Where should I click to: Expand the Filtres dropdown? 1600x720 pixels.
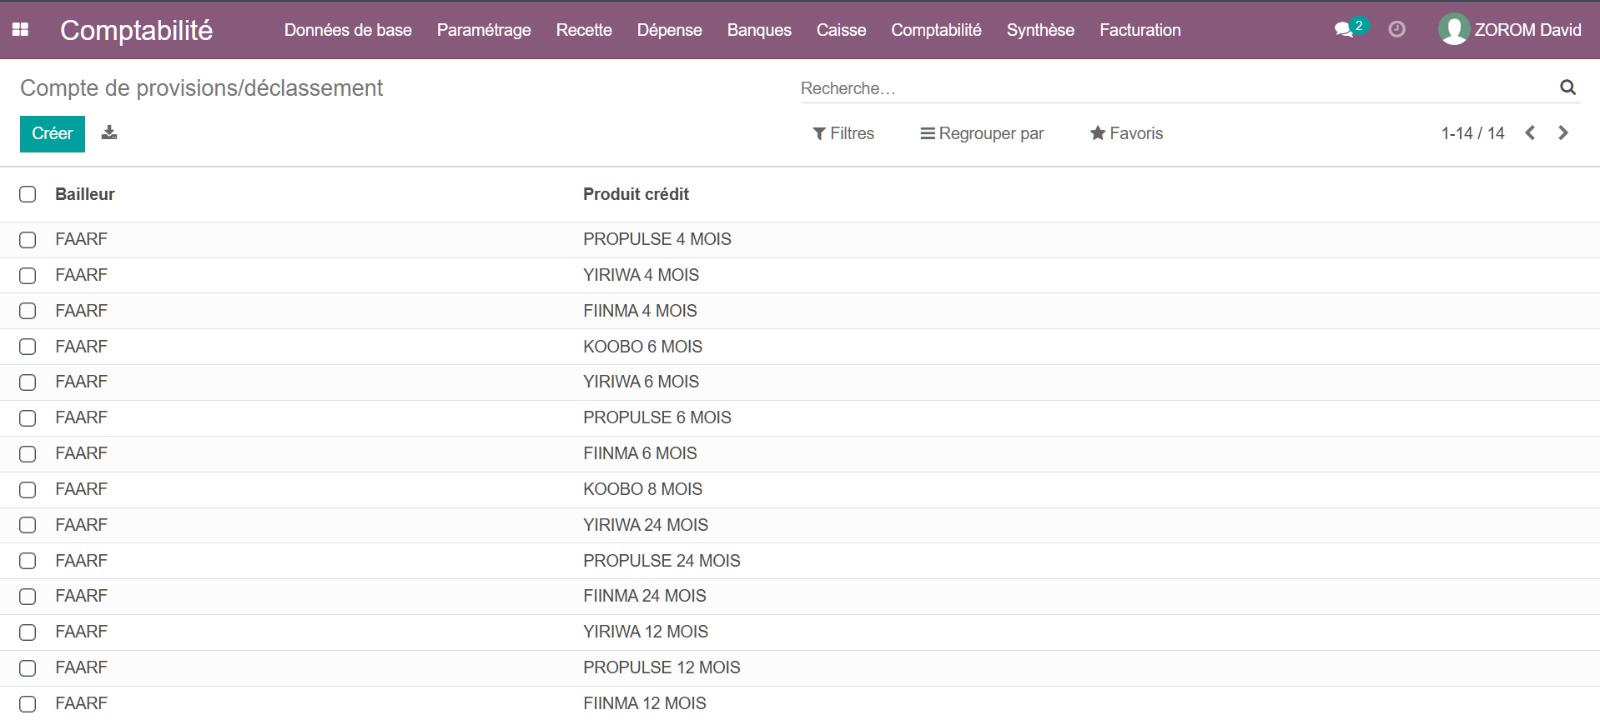click(x=843, y=133)
